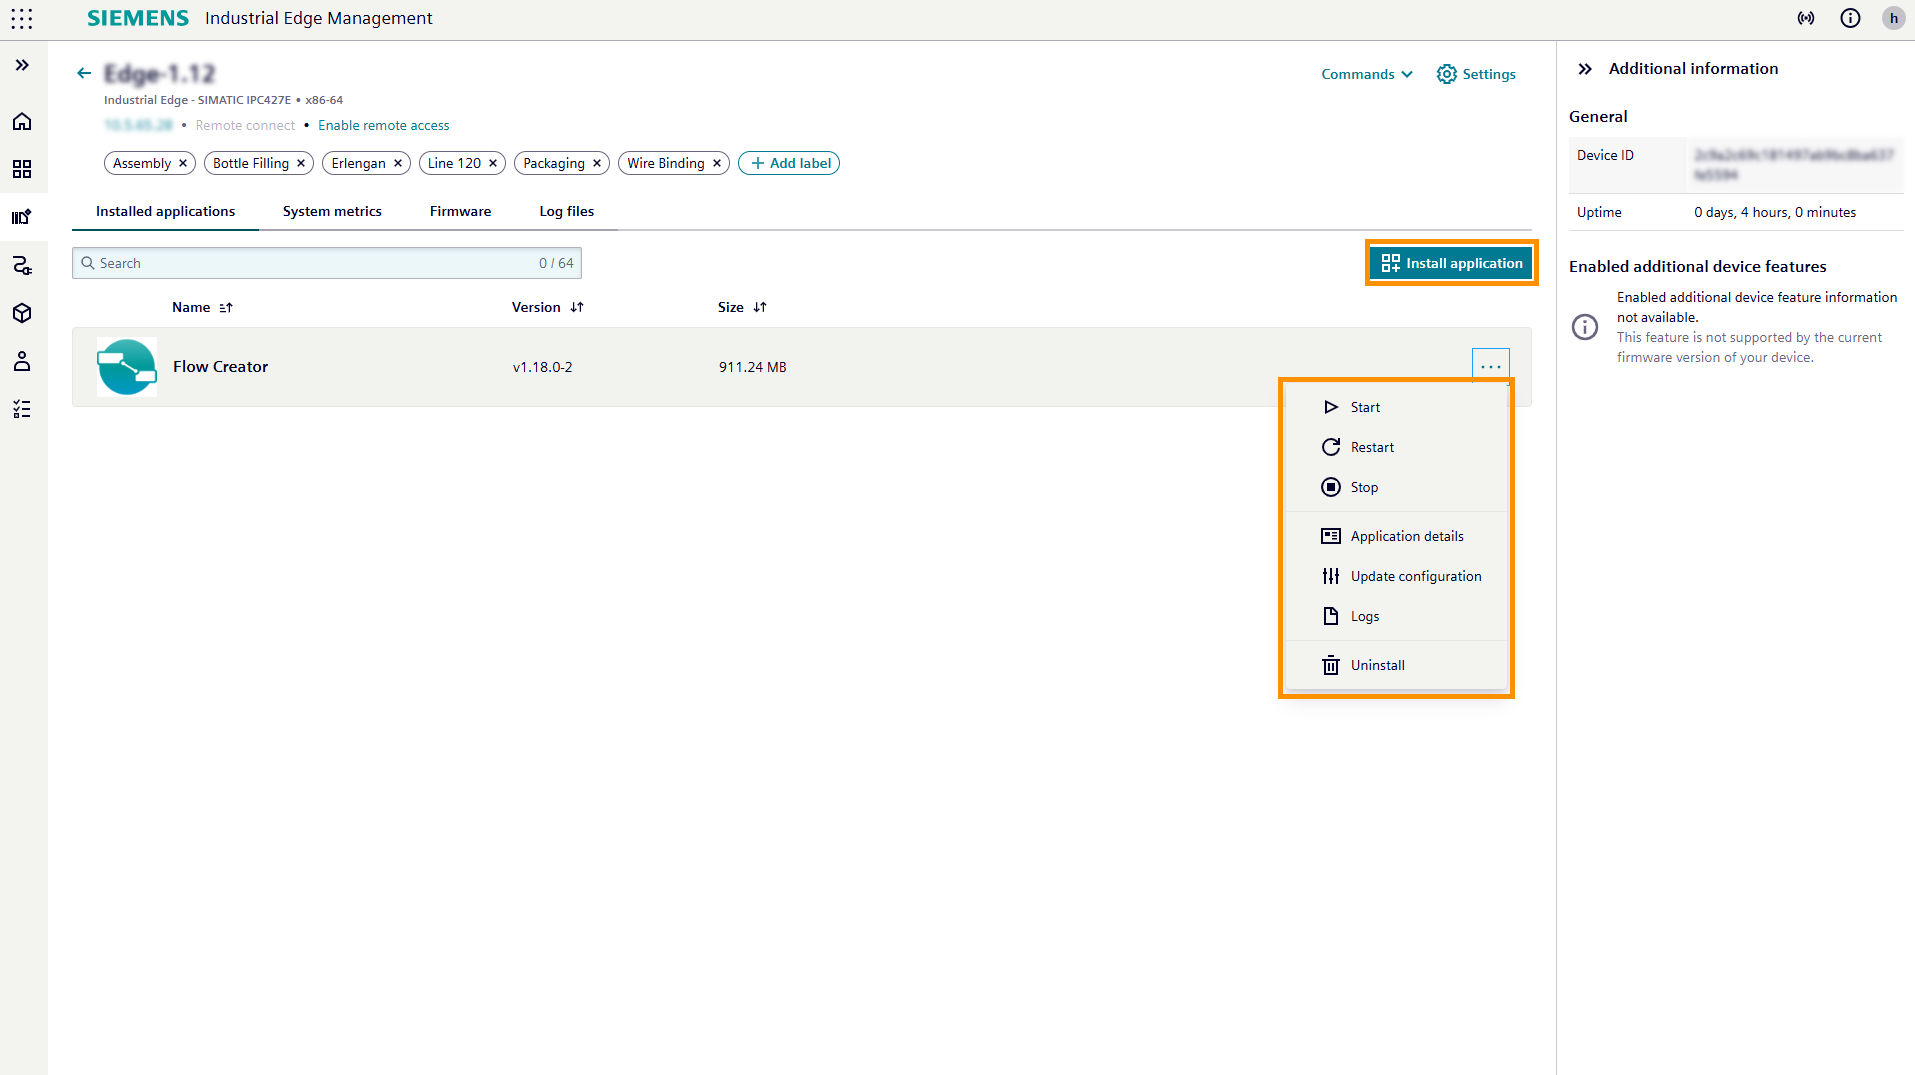The width and height of the screenshot is (1915, 1075).
Task: Switch to Installed applications tab
Action: pyautogui.click(x=165, y=211)
